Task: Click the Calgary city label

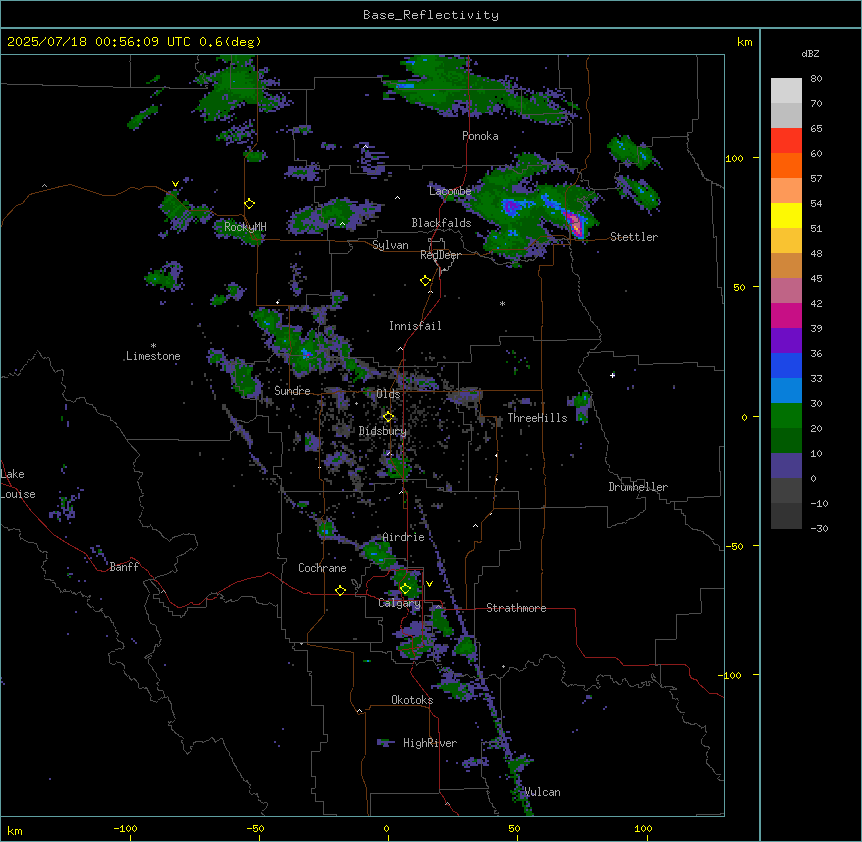Action: point(400,603)
